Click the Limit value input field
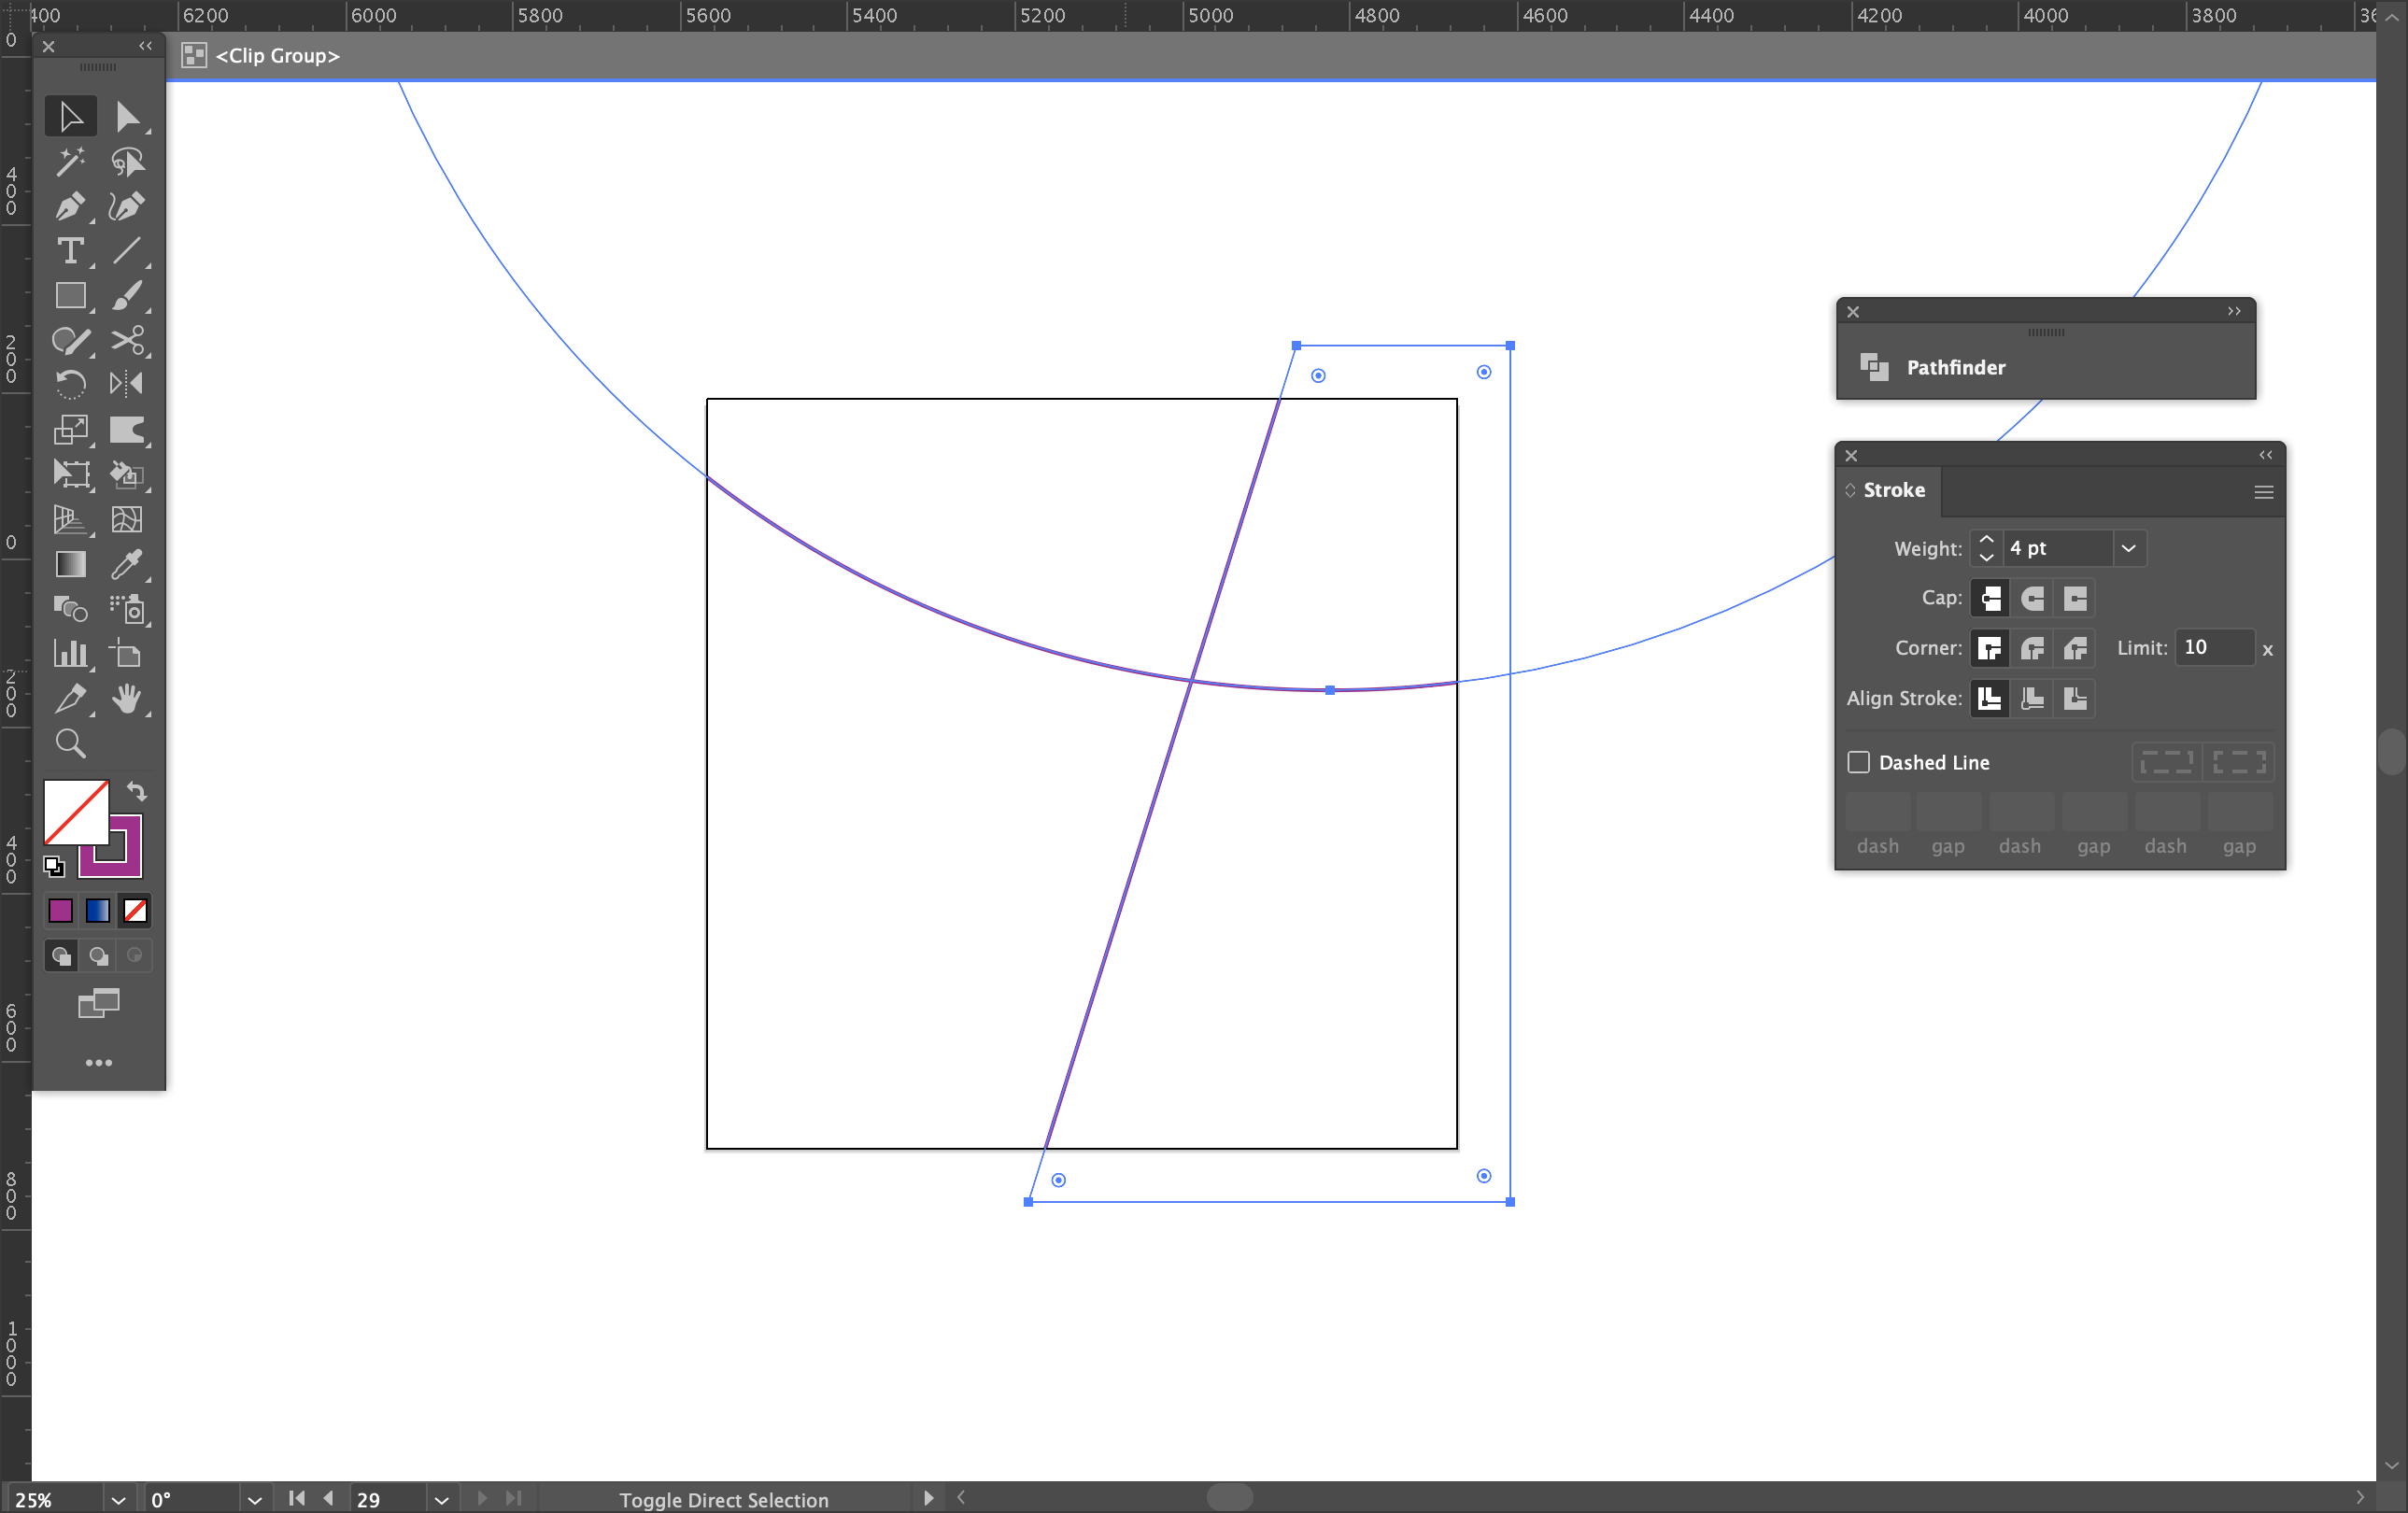This screenshot has height=1513, width=2408. pyautogui.click(x=2213, y=647)
